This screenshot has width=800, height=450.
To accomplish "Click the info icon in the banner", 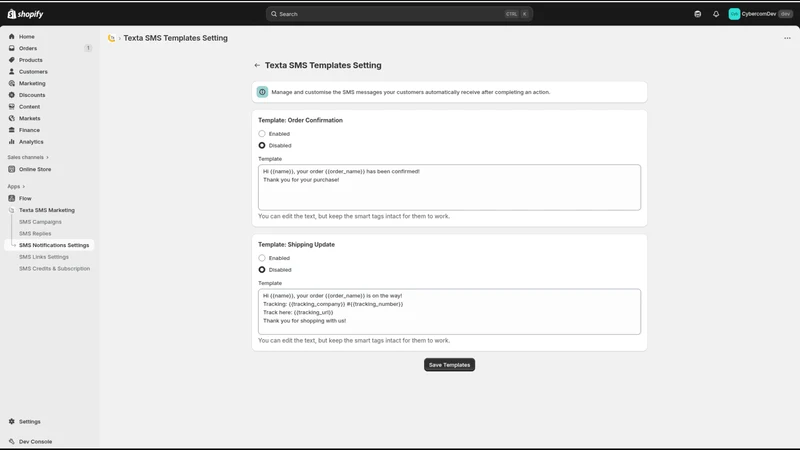I will [x=262, y=92].
